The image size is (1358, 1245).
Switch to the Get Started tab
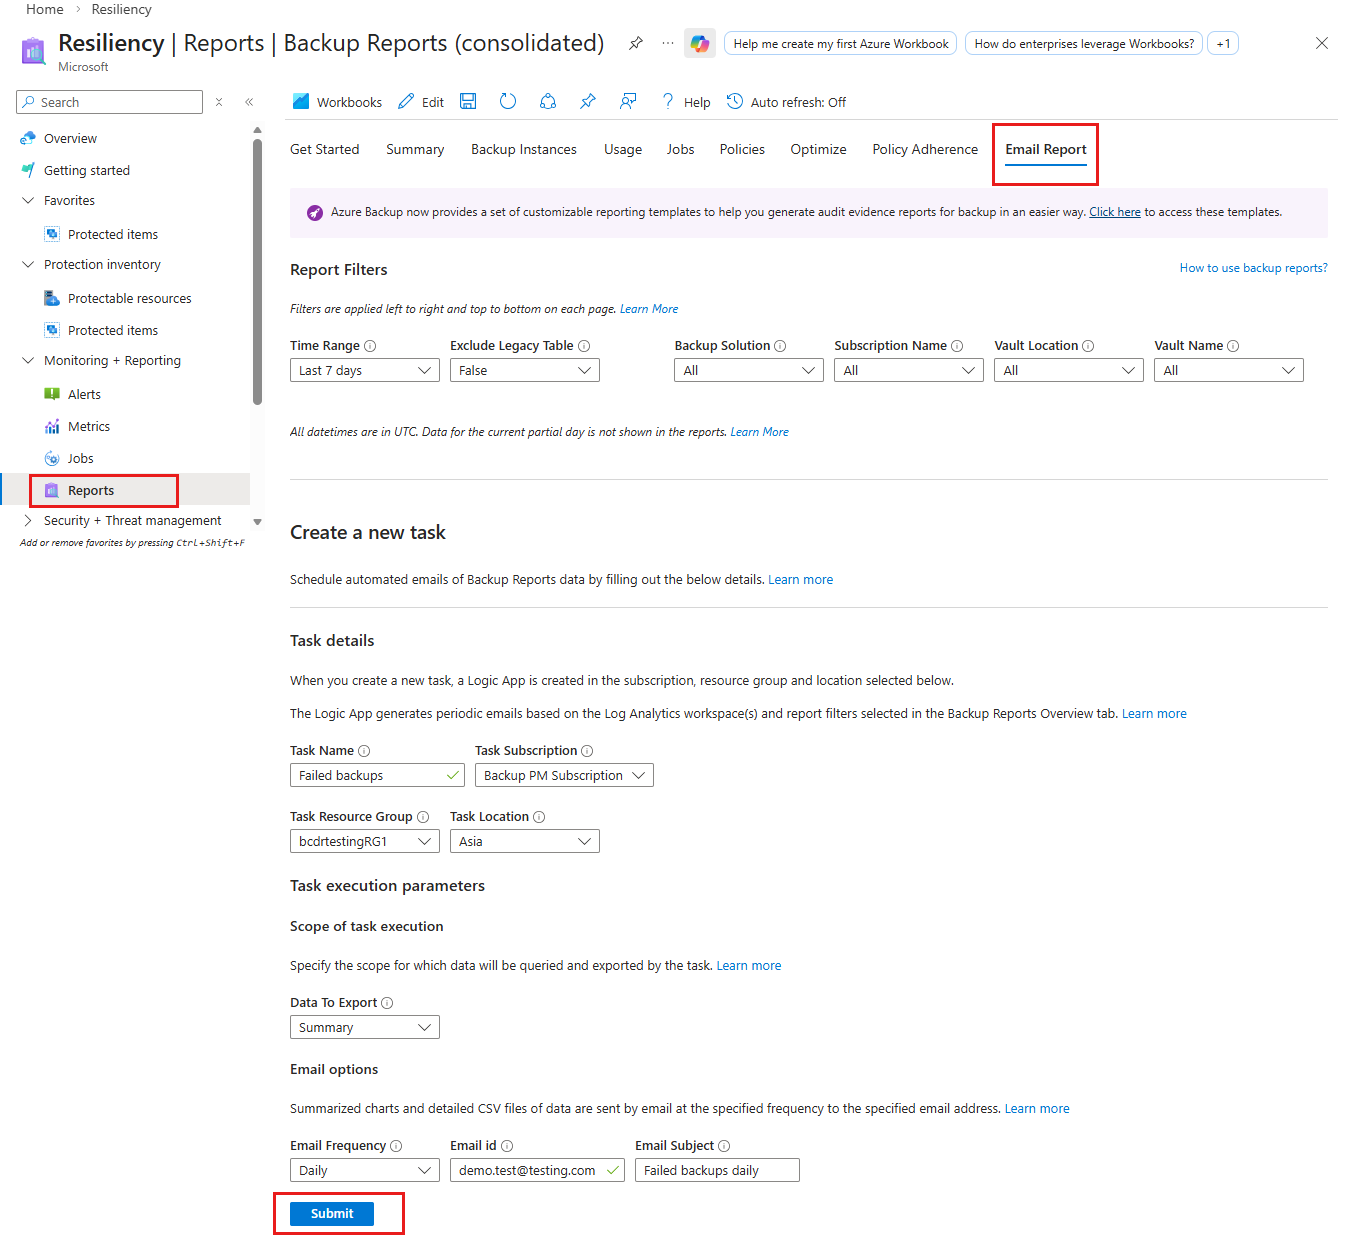[x=325, y=149]
